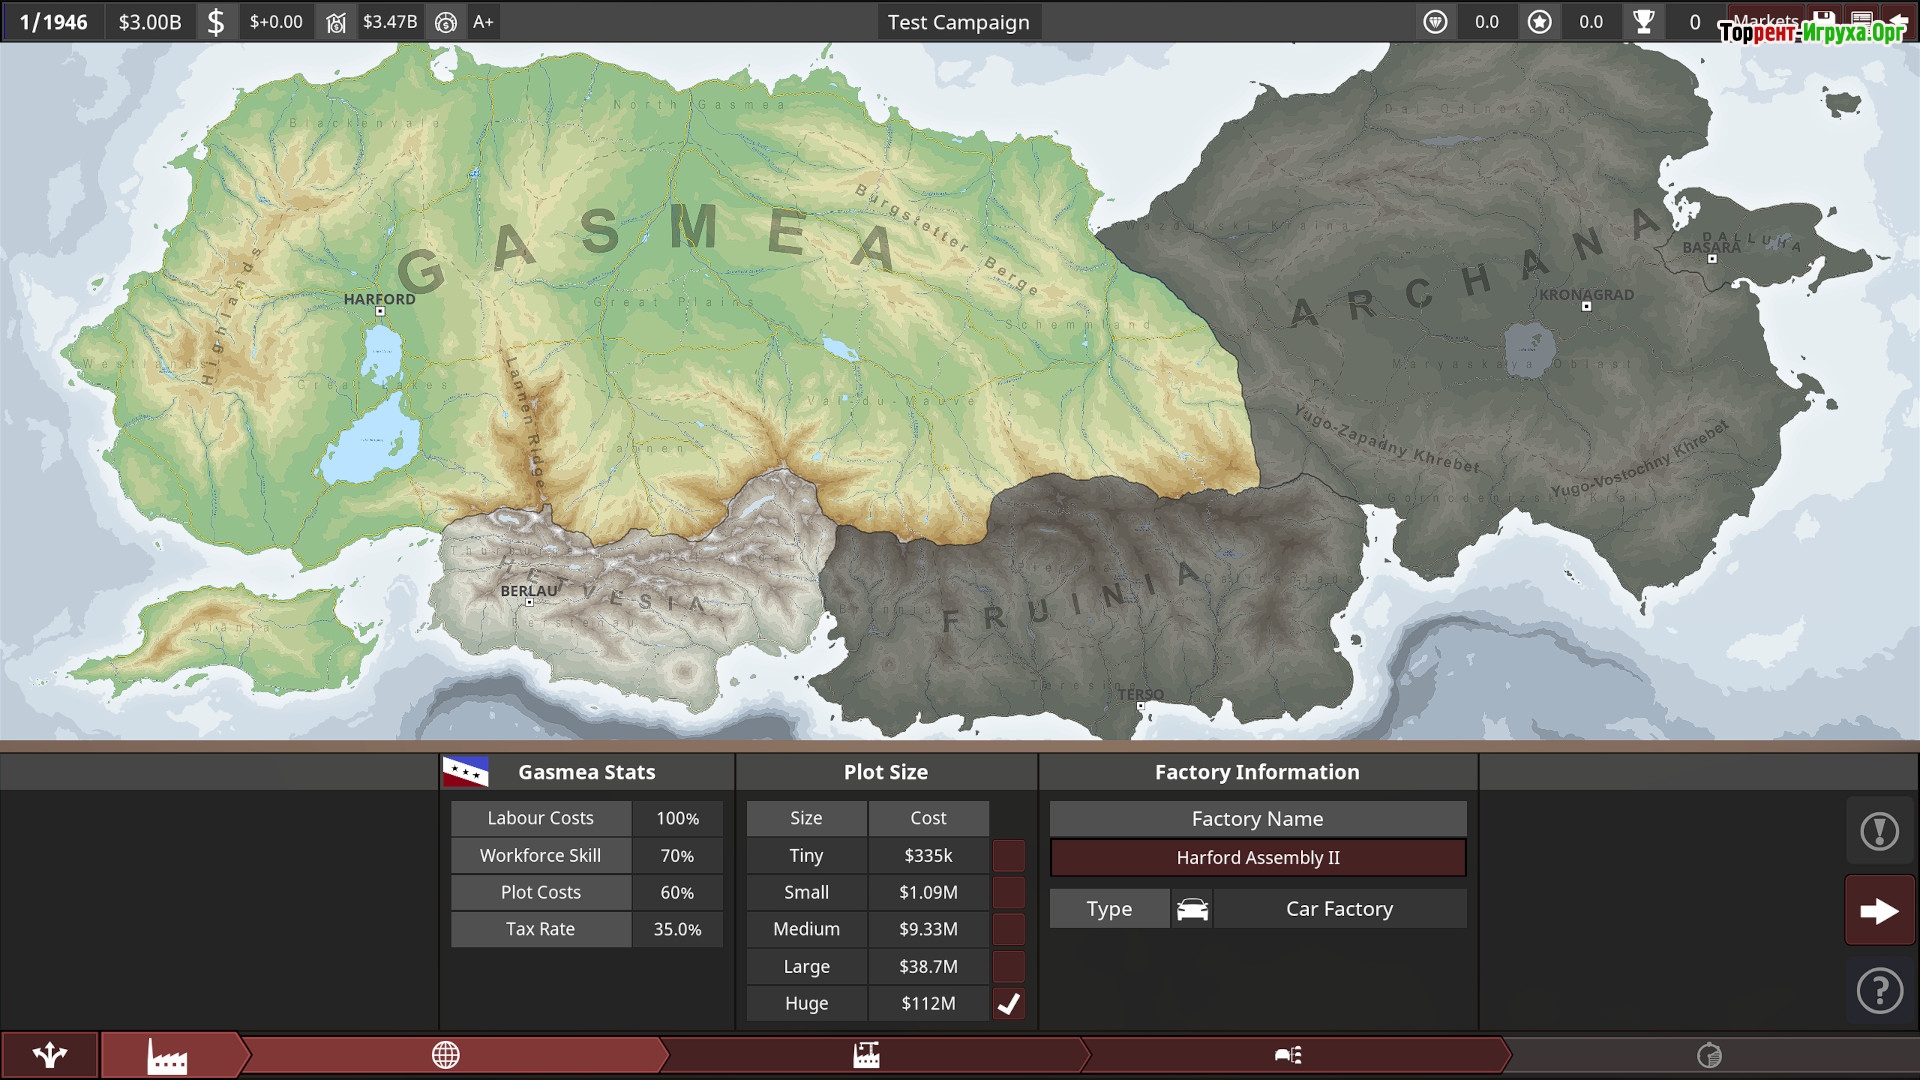Select the Medium plot size checkbox
The height and width of the screenshot is (1080, 1920).
(1008, 929)
